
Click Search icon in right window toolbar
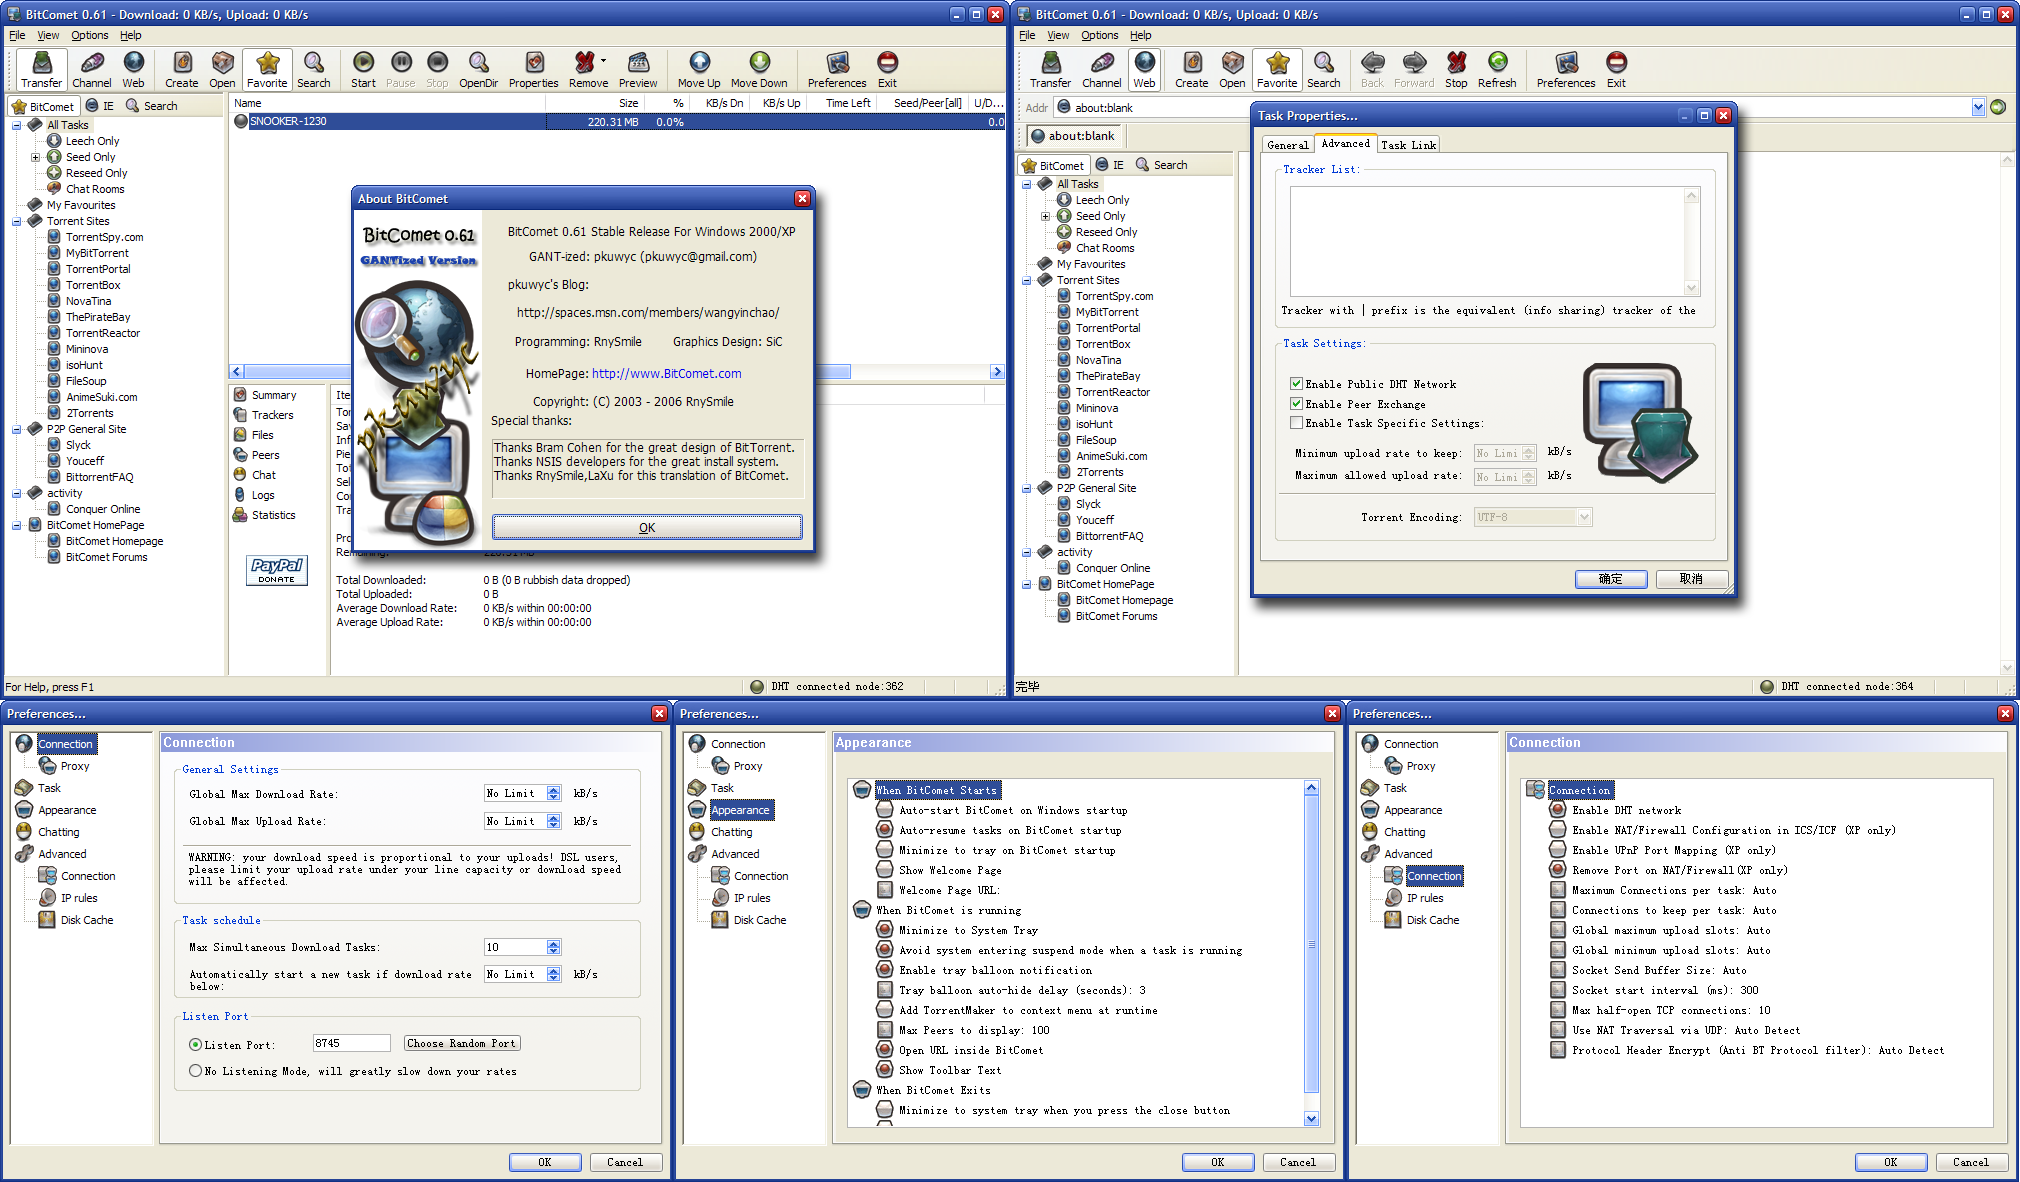coord(1323,69)
